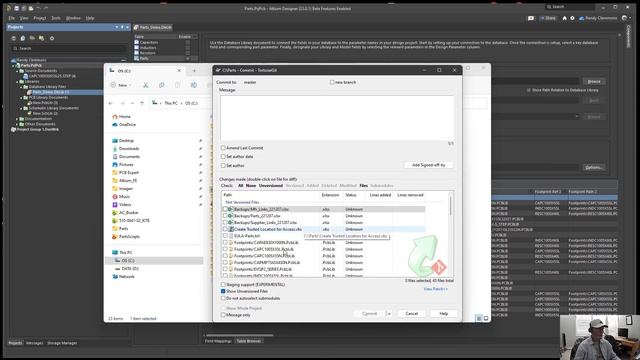640x360 pixels.
Task: Click folder icon in Projects panel toolbar
Action: pos(32,38)
